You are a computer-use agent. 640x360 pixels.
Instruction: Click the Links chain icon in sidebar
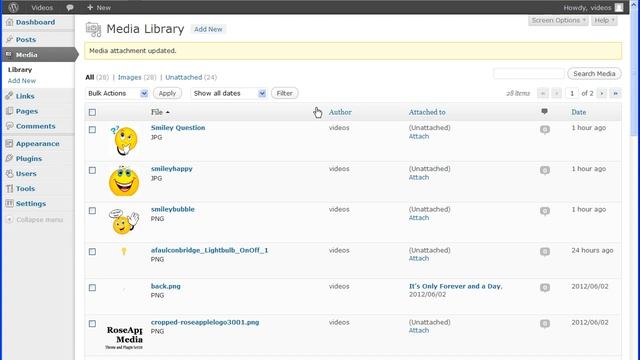(x=9, y=96)
